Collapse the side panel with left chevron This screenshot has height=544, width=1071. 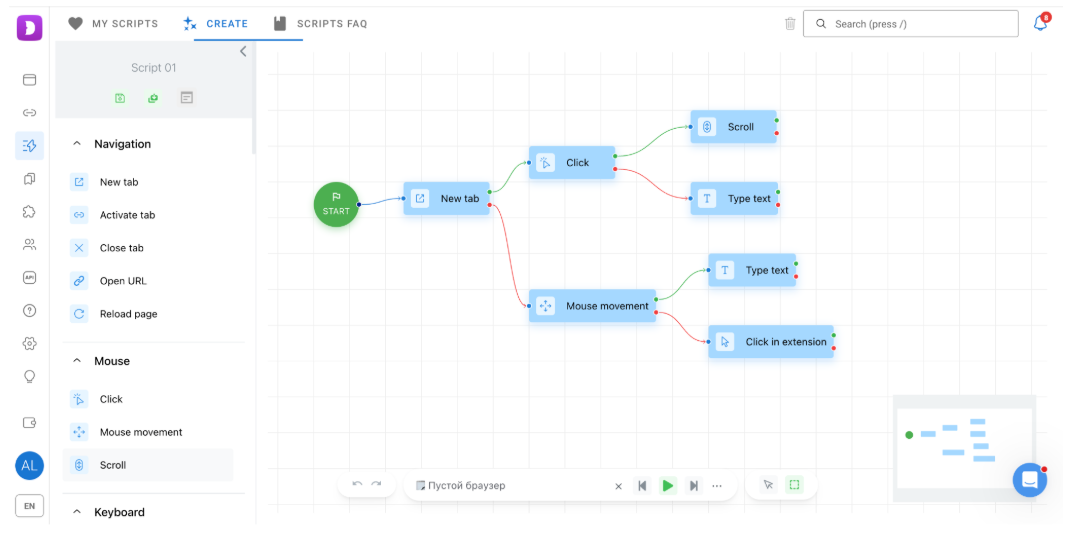coord(243,51)
